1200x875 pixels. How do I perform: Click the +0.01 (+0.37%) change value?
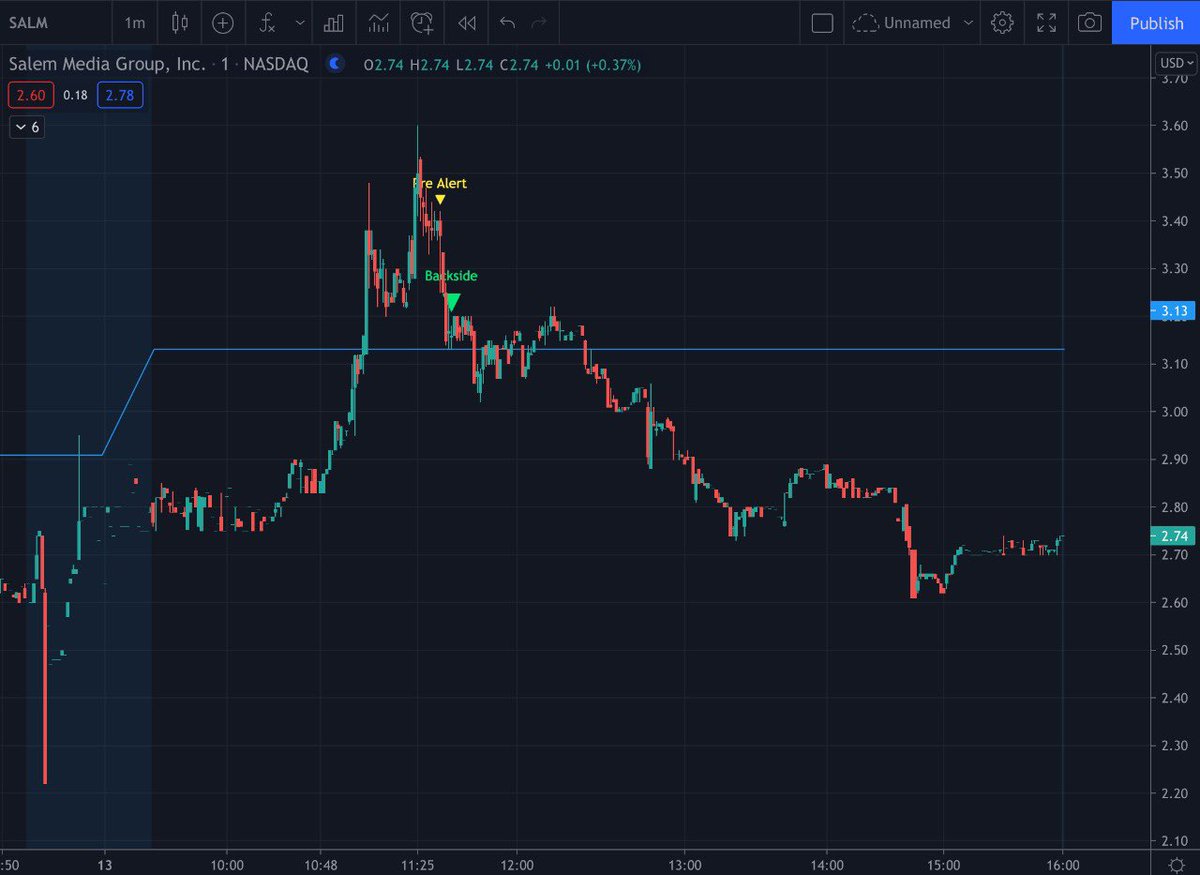(594, 64)
